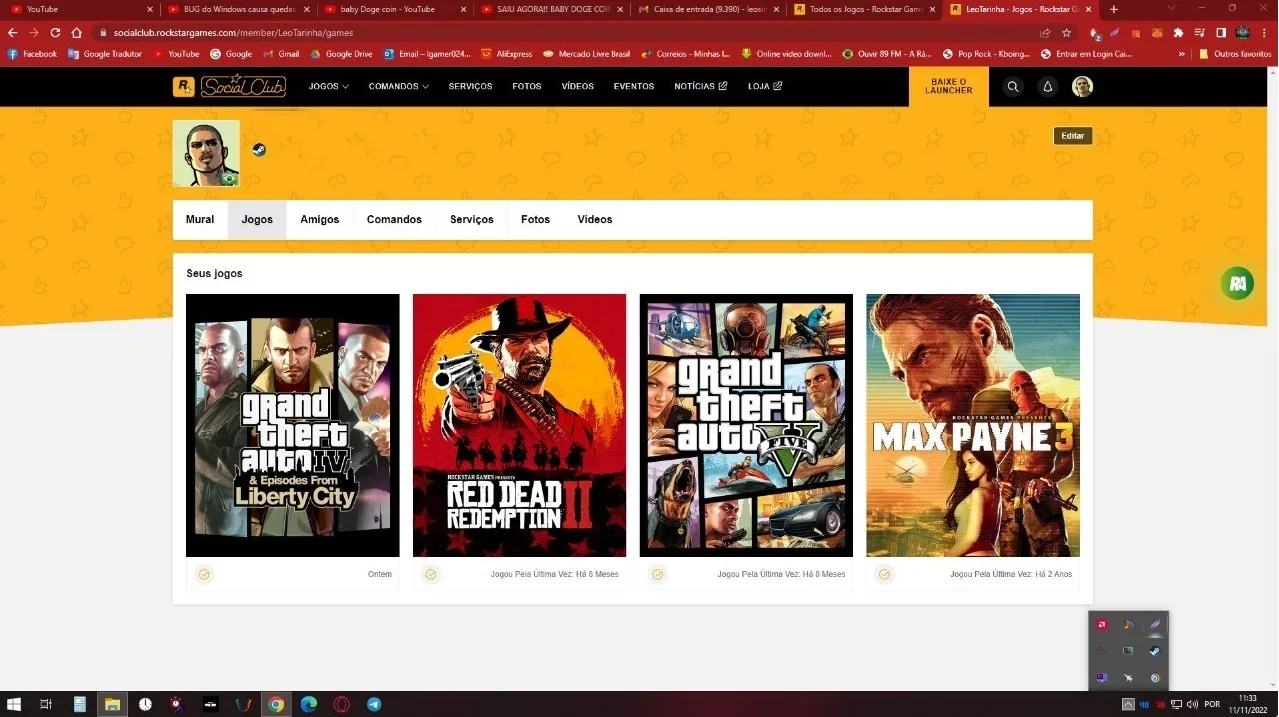Click the Steam linked-account icon beside the avatar
The image size is (1279, 717).
coord(259,150)
